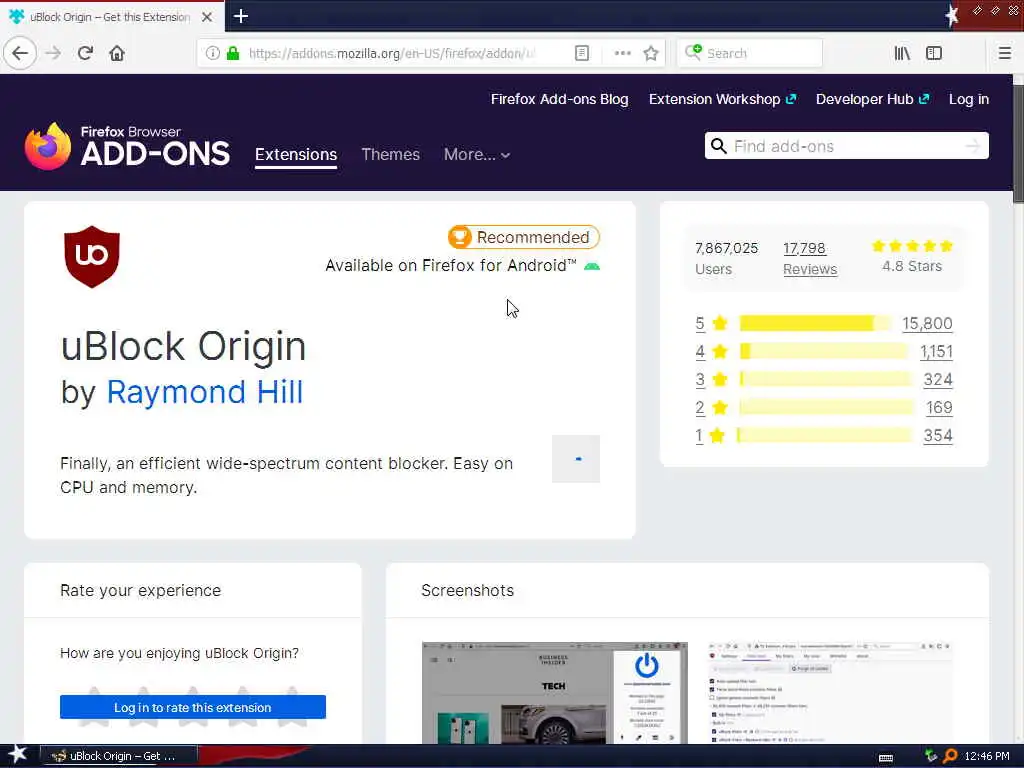The width and height of the screenshot is (1024, 768).
Task: Click the 4.8 Stars rating display
Action: [912, 256]
